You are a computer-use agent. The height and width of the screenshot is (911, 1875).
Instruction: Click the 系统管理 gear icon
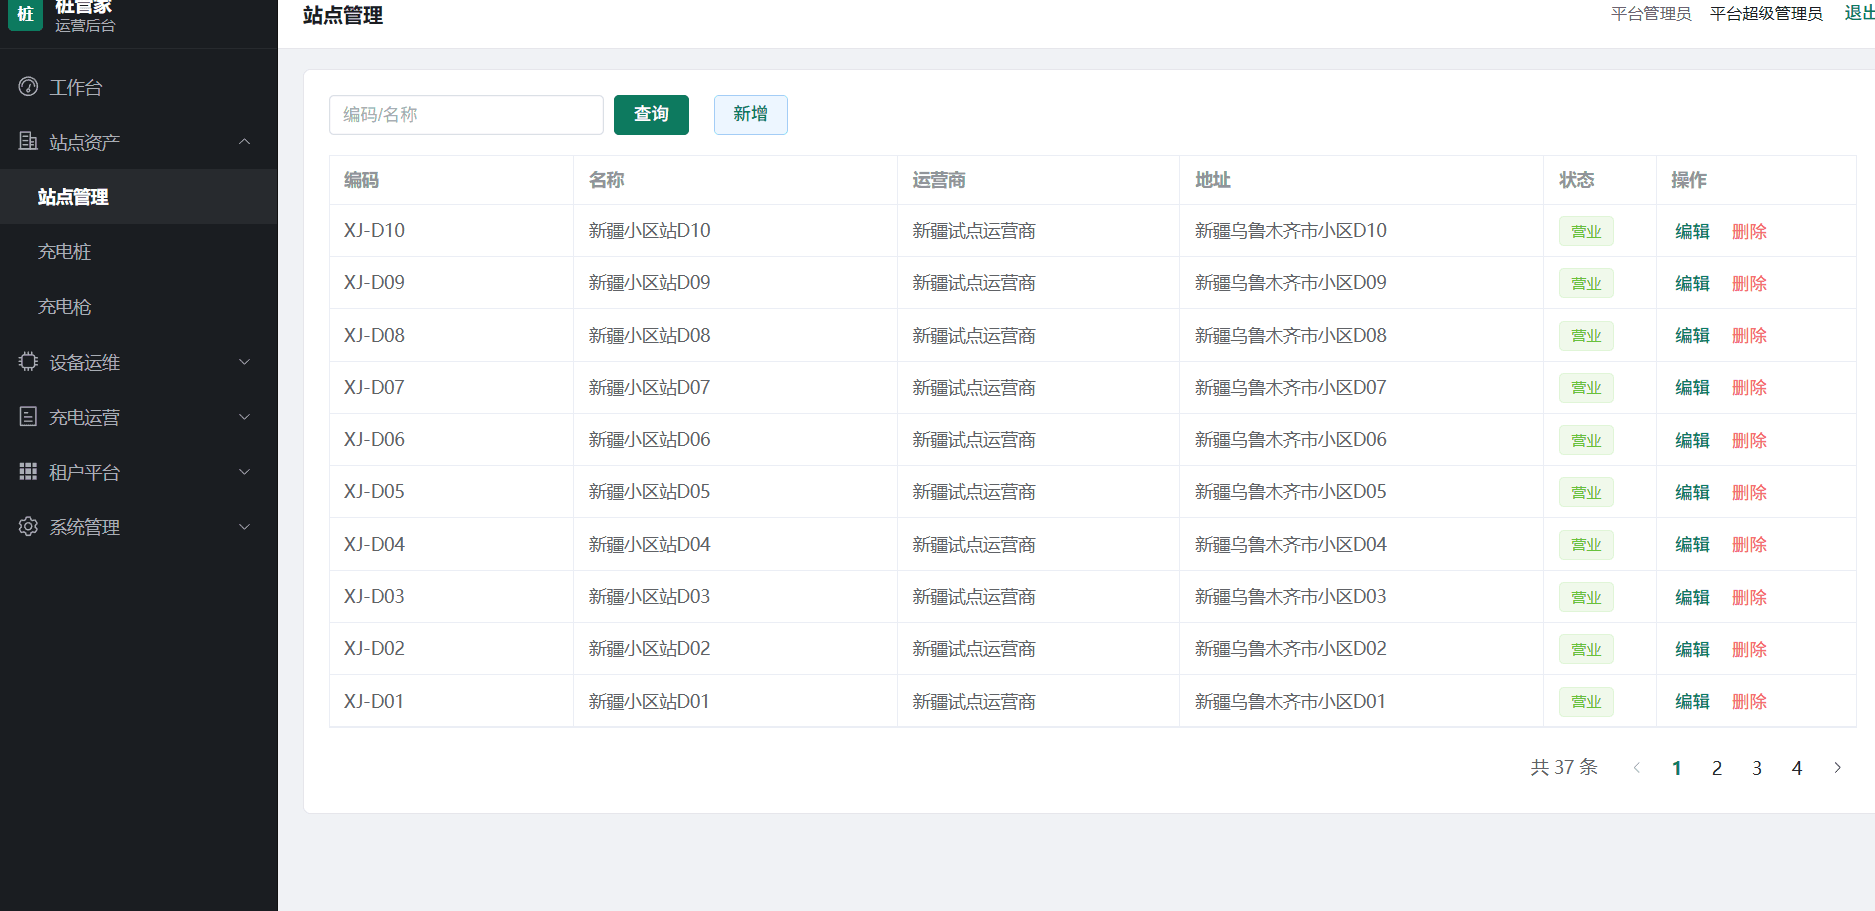point(28,526)
